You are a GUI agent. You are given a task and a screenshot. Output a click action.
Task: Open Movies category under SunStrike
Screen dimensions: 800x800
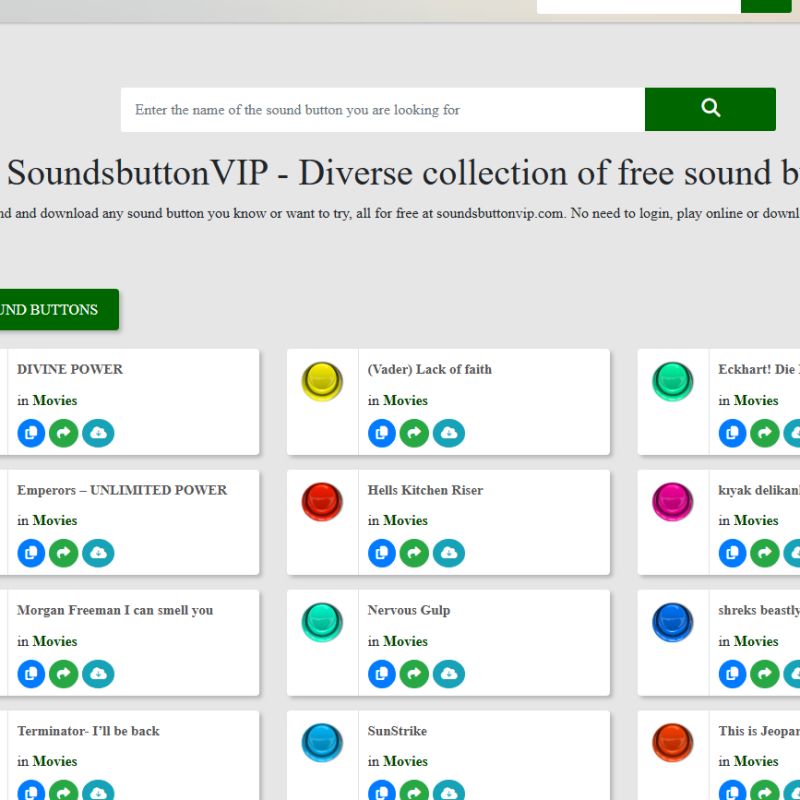(405, 761)
